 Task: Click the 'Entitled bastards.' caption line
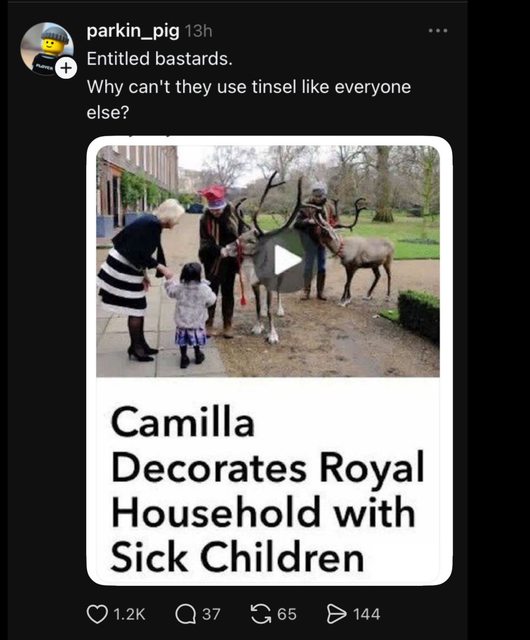[x=160, y=59]
